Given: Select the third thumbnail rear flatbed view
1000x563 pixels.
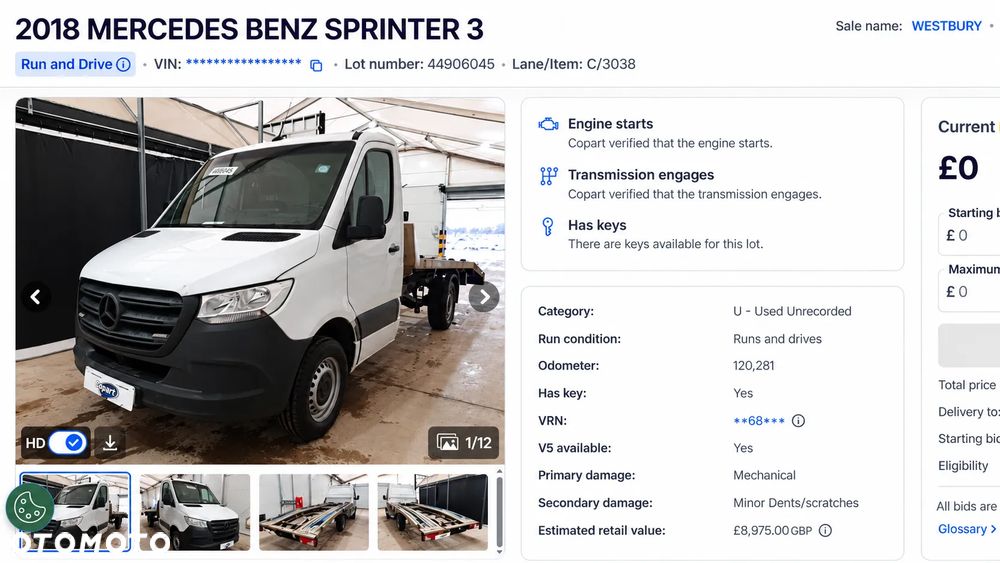Looking at the screenshot, I should (x=314, y=512).
